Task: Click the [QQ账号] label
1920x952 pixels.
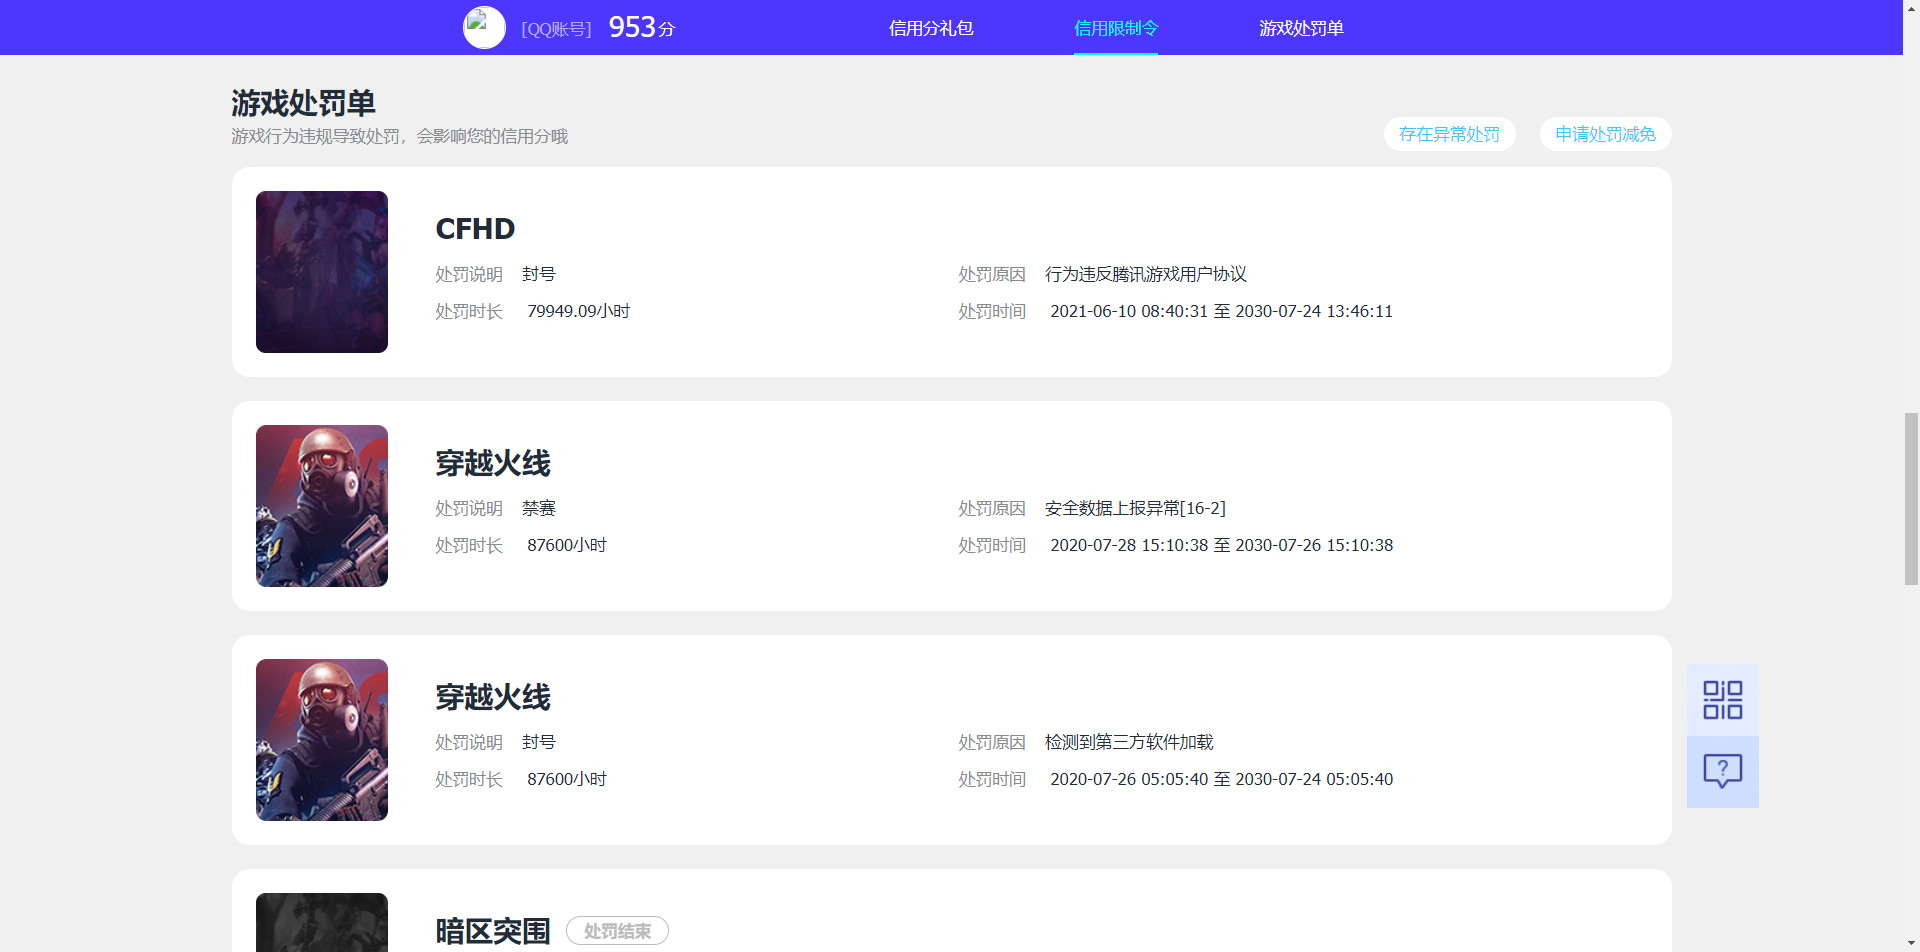Action: coord(556,29)
